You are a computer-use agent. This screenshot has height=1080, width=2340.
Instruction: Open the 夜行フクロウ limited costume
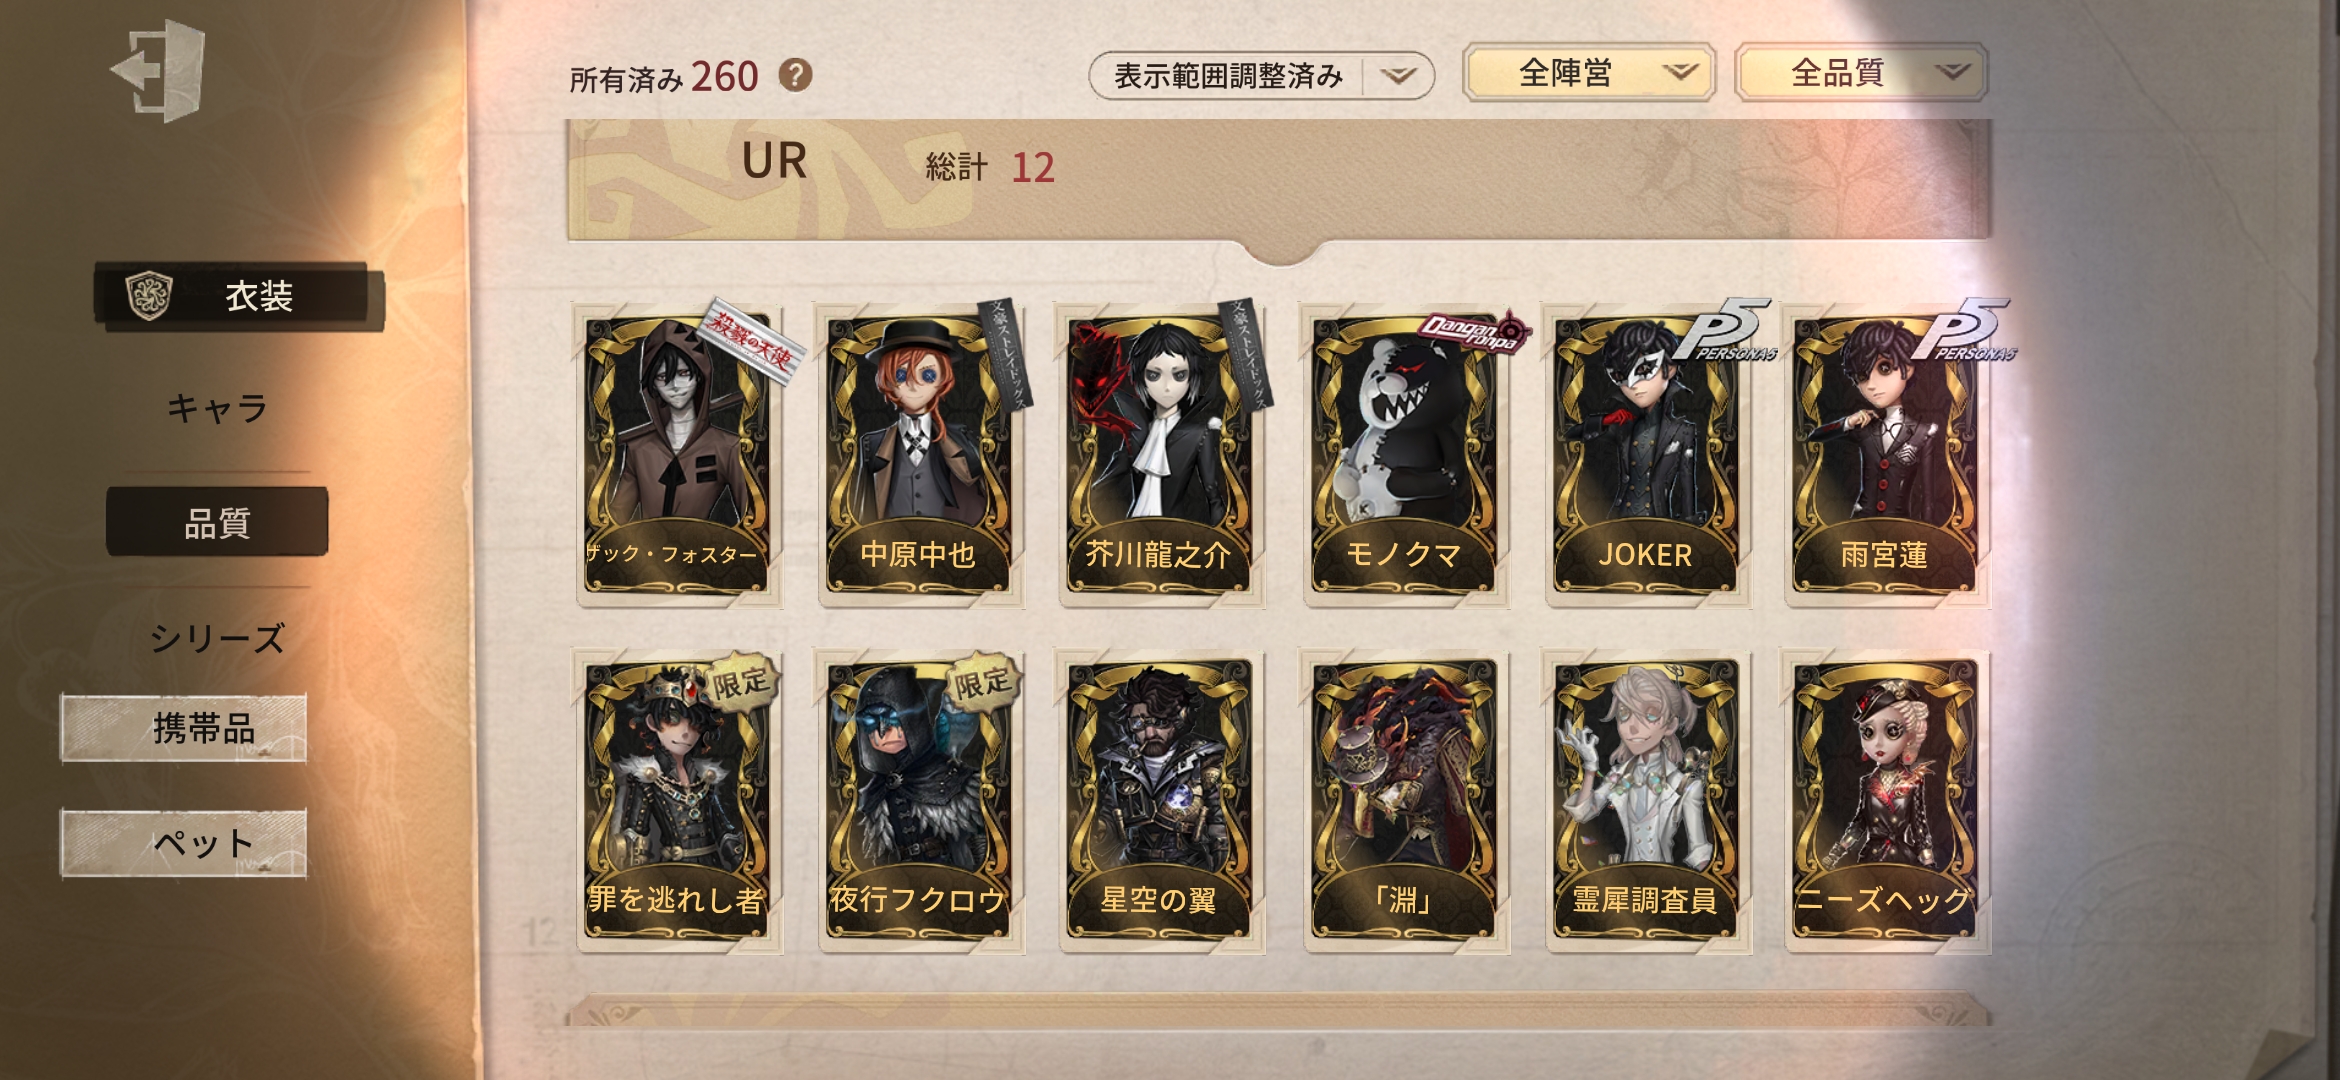coord(918,800)
